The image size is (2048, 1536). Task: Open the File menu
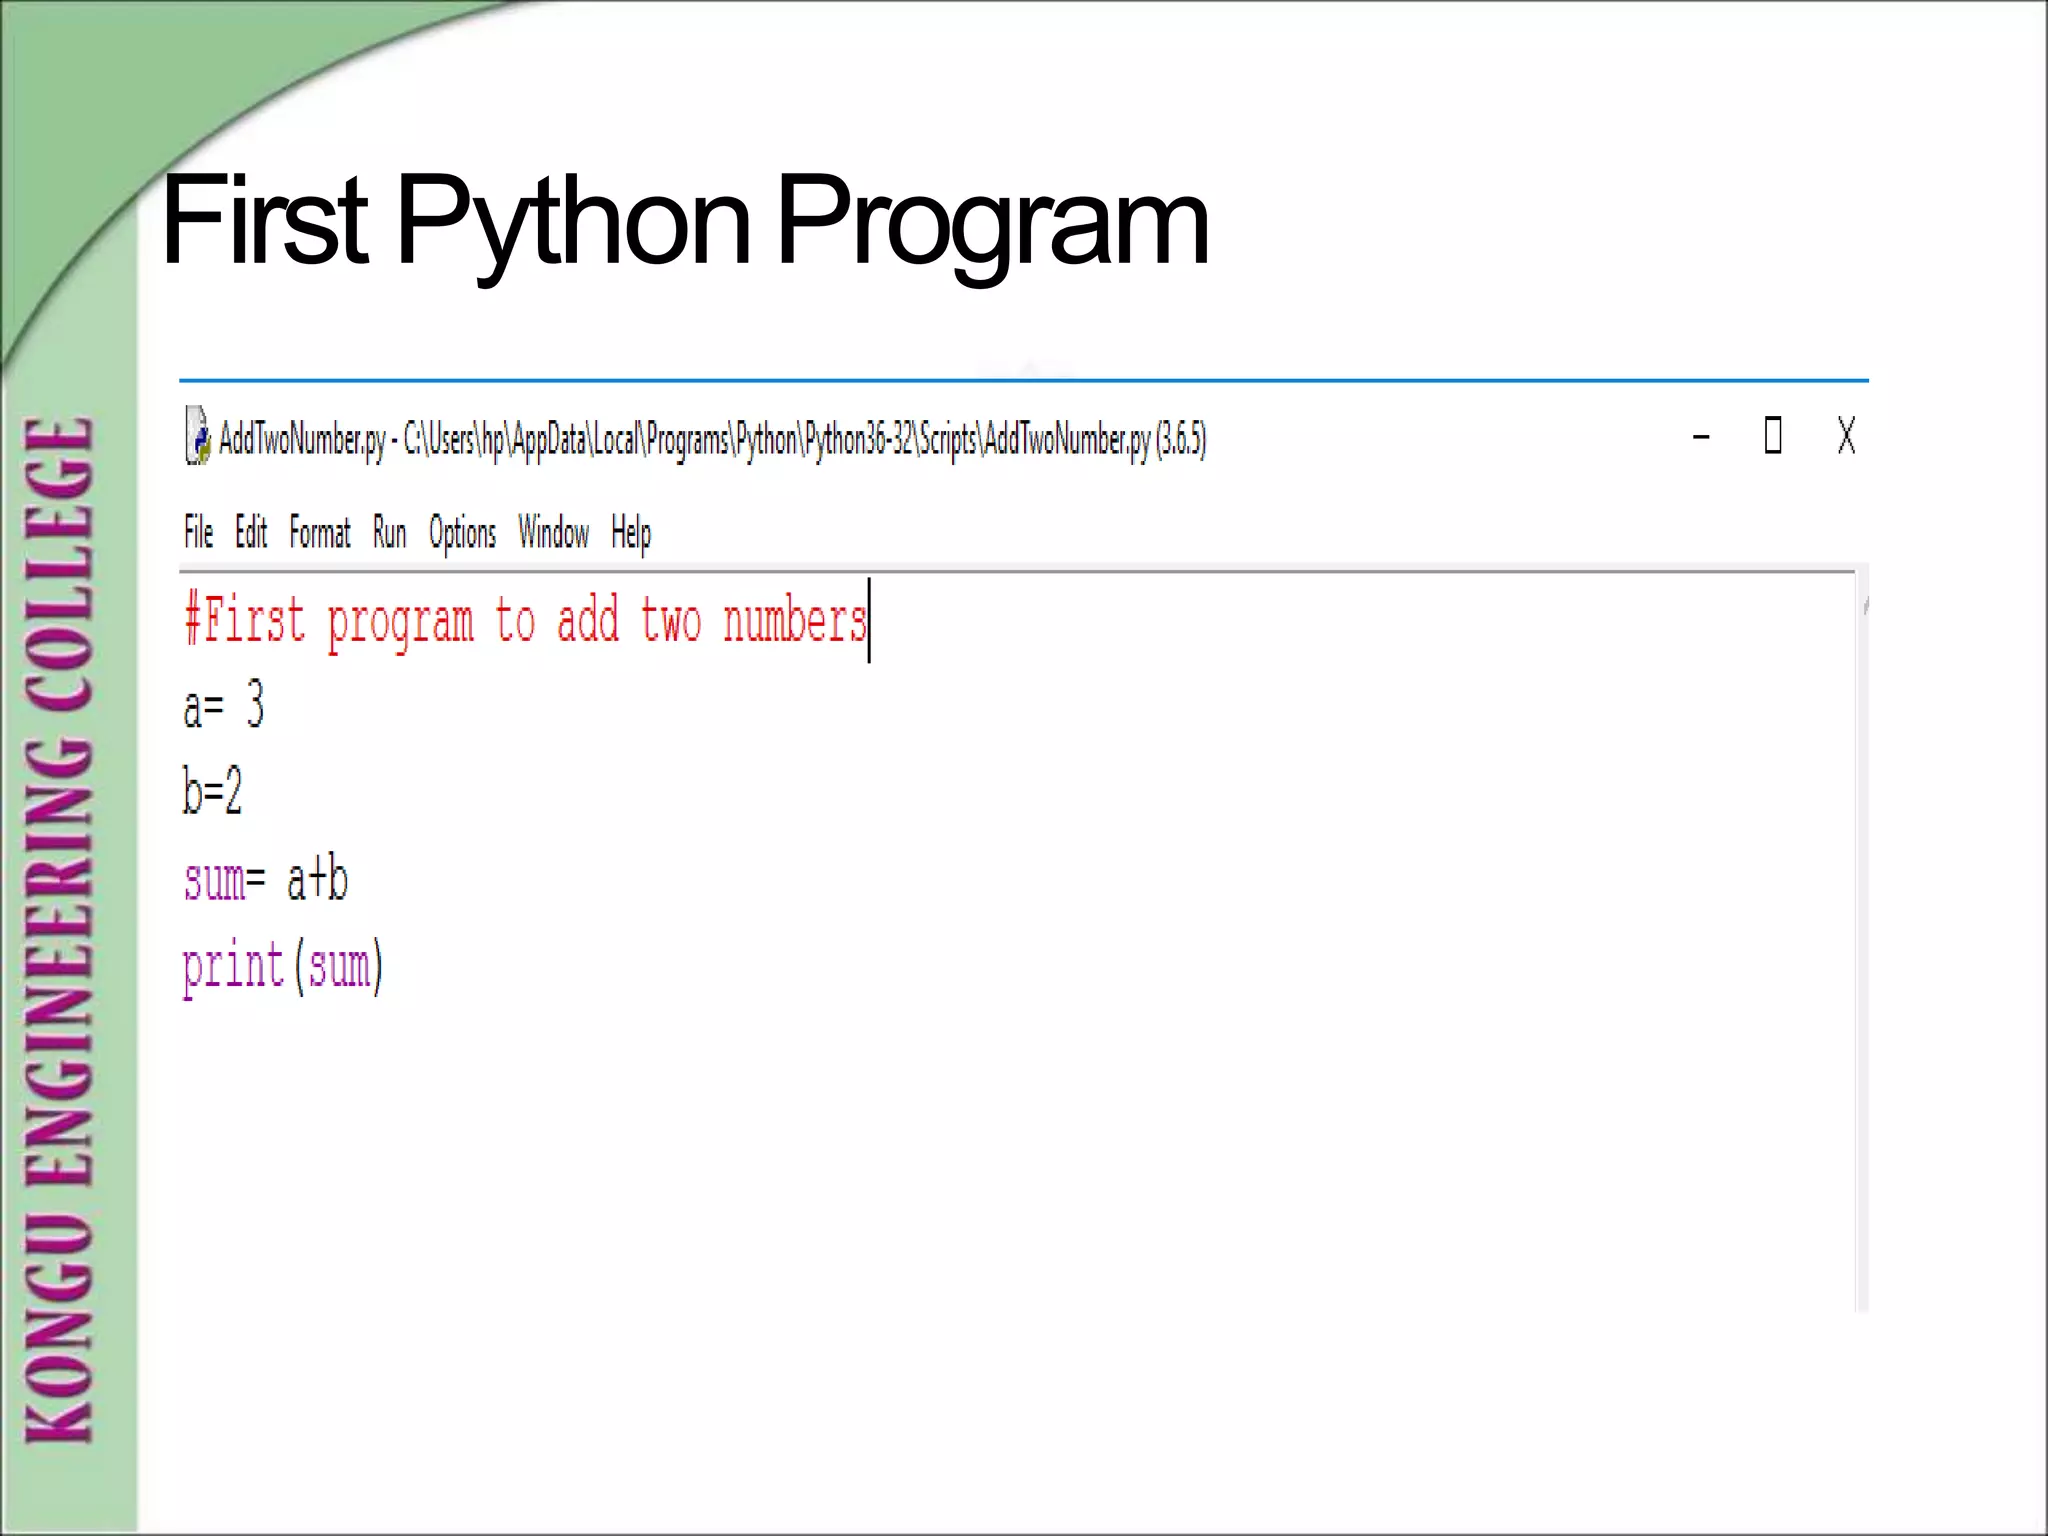[198, 532]
